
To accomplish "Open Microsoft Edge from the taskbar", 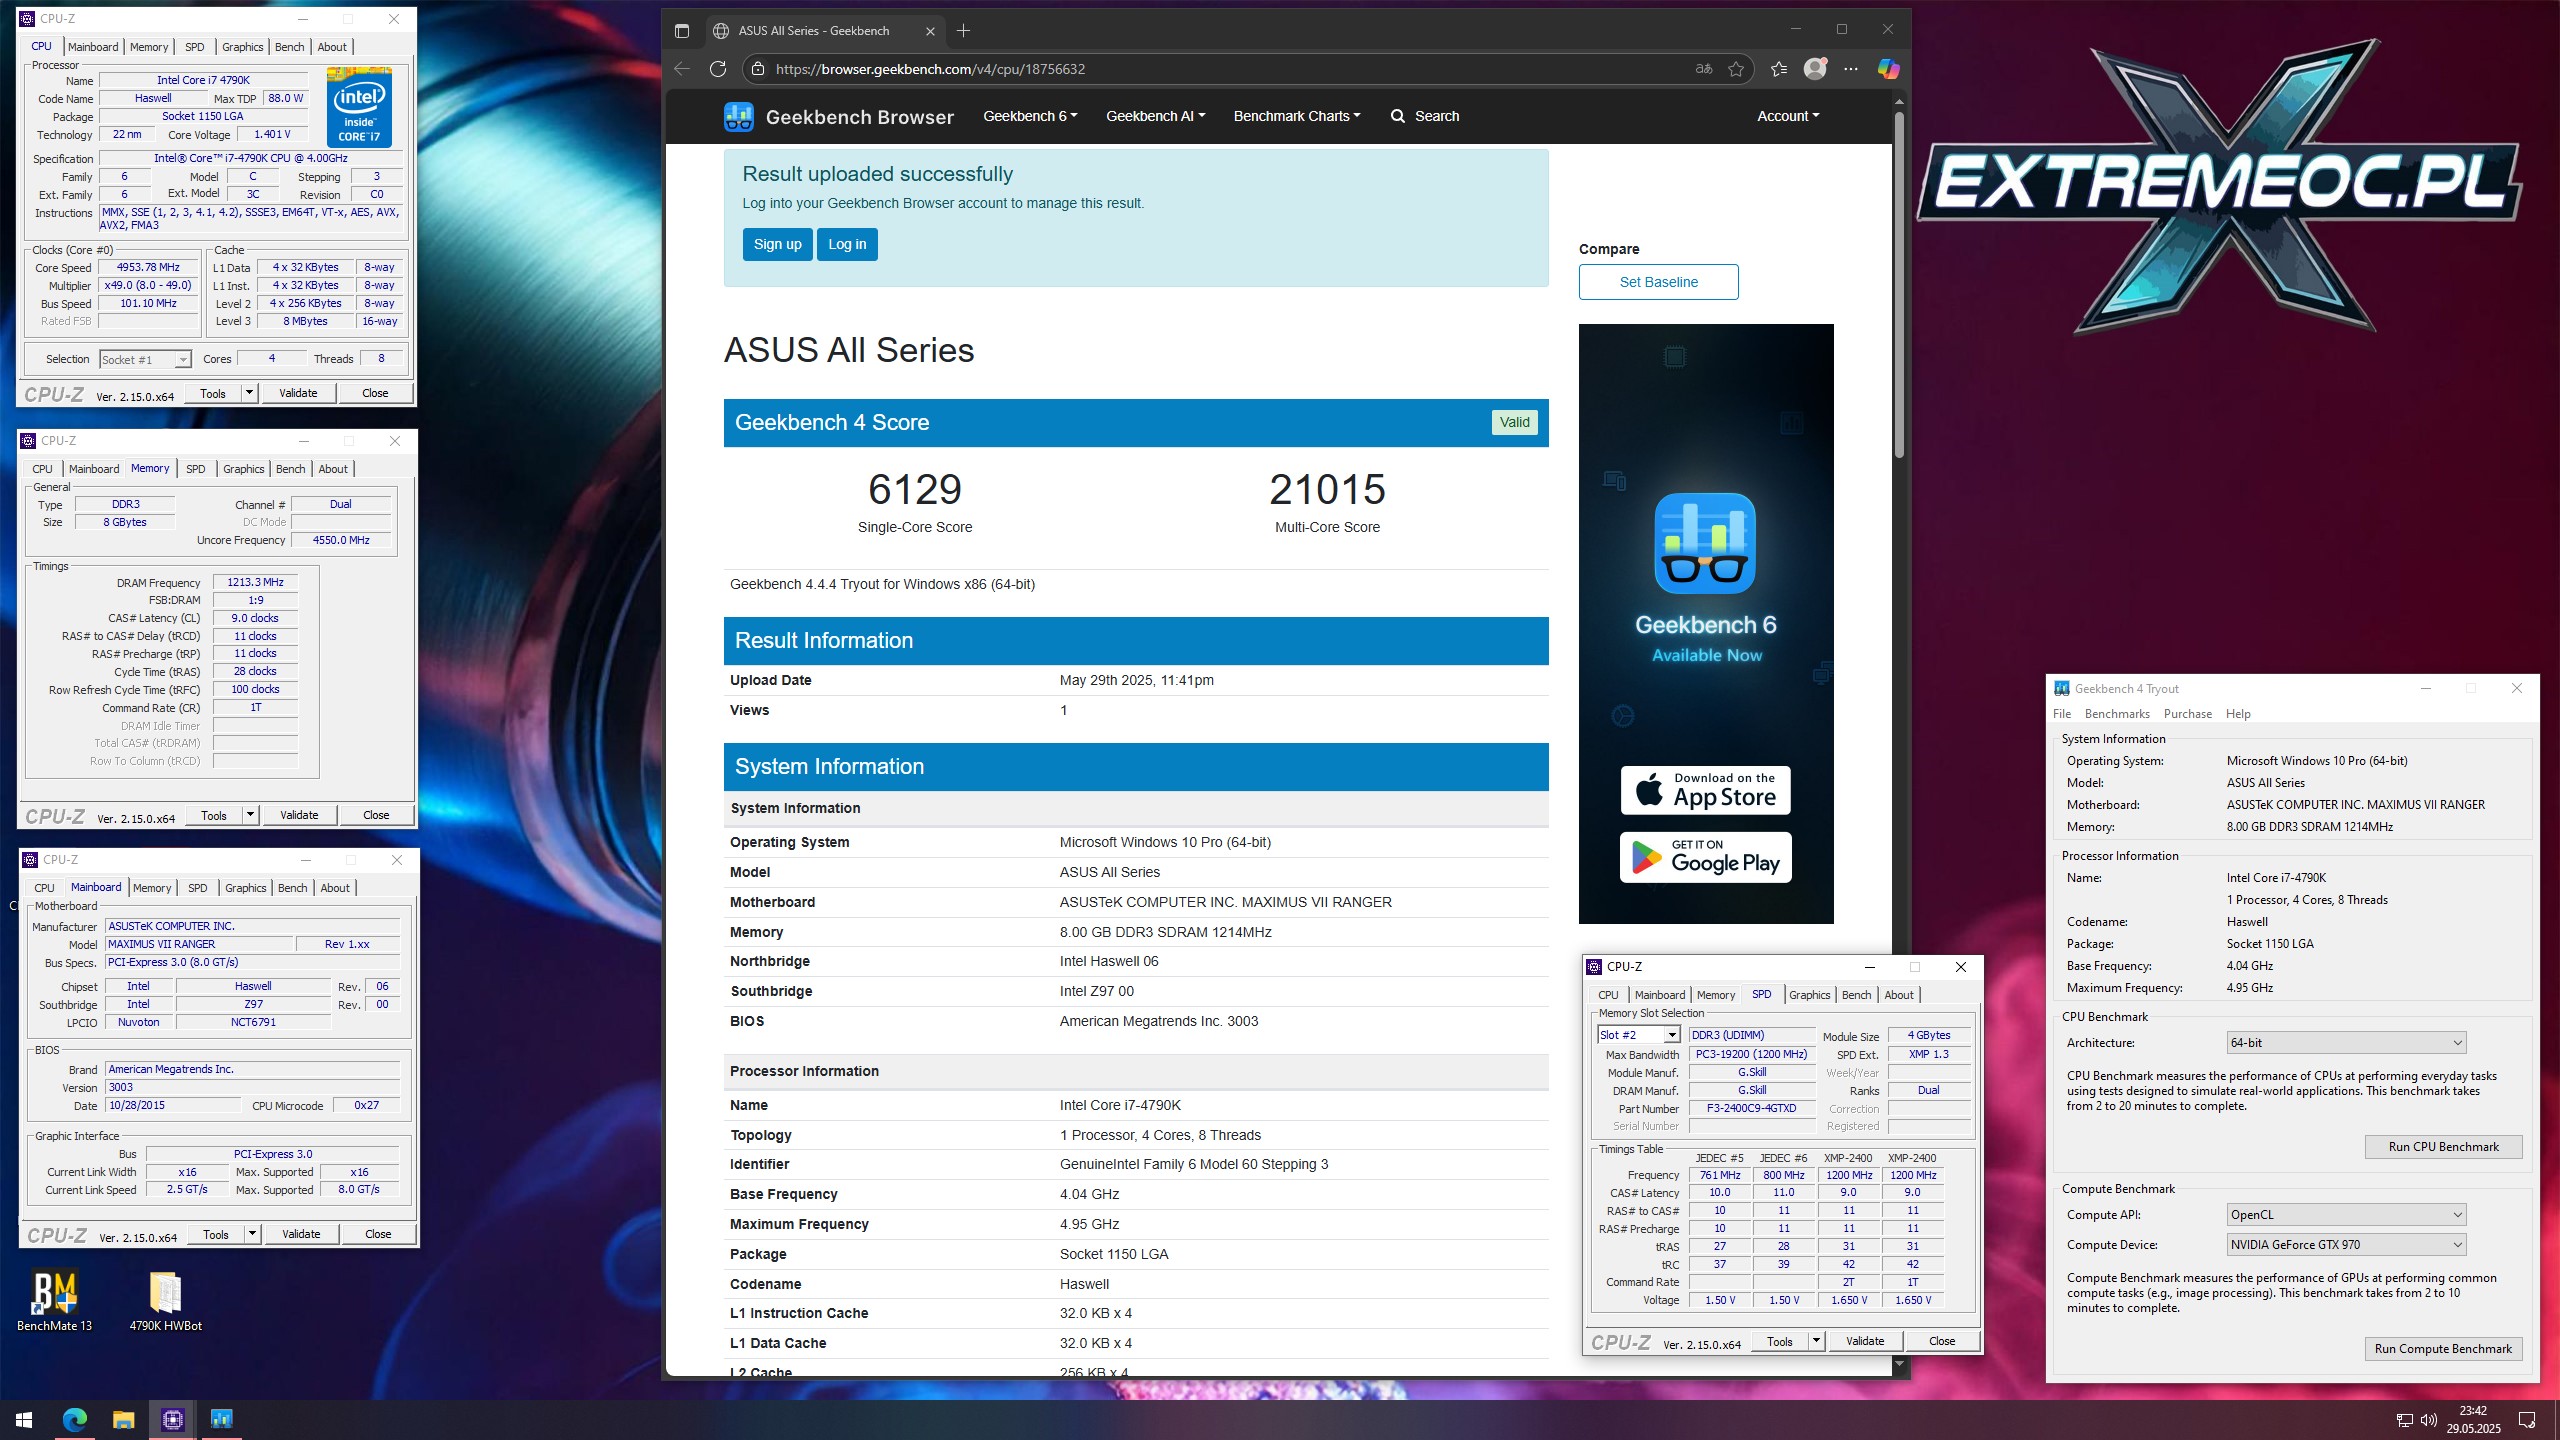I will [x=74, y=1419].
